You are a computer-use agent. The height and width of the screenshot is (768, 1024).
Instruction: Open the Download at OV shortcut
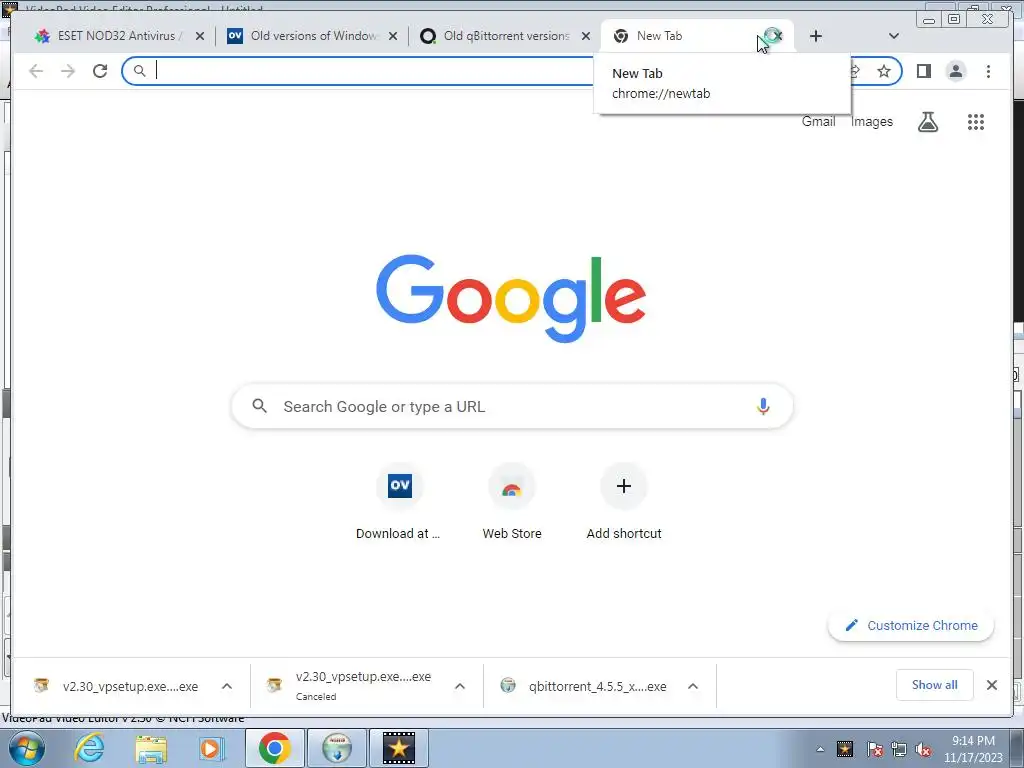399,502
